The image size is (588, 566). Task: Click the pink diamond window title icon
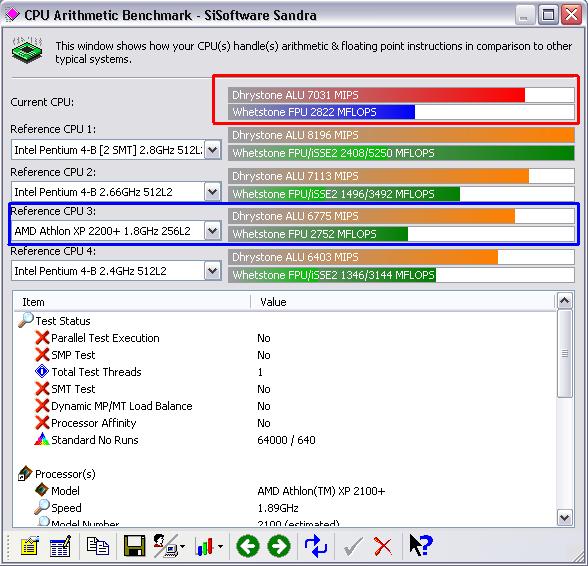tap(12, 15)
